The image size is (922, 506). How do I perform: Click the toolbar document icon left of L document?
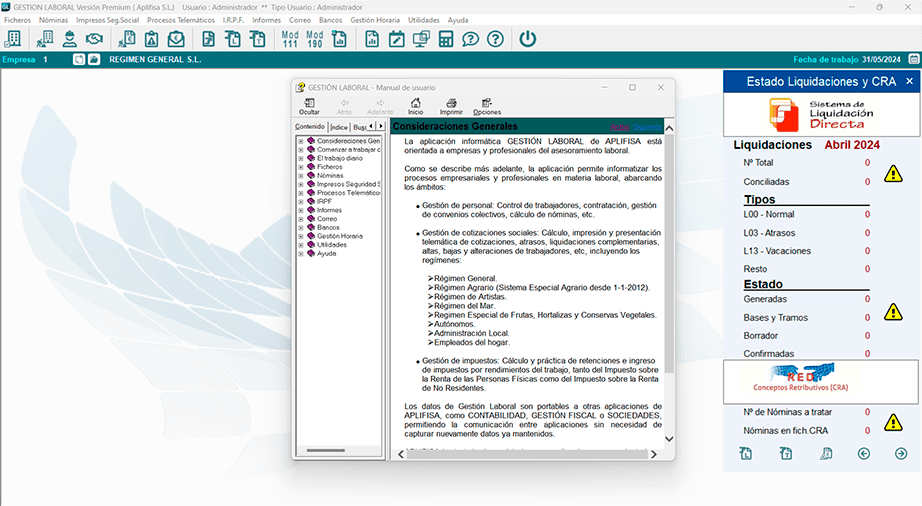coord(208,39)
